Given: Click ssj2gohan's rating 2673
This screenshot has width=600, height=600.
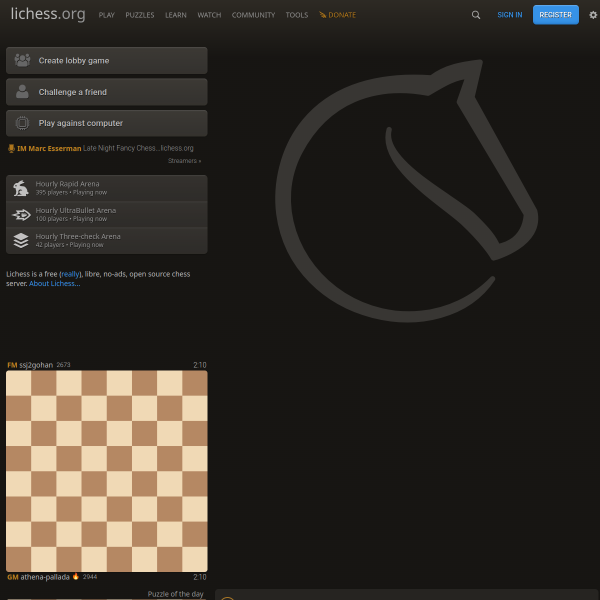Looking at the screenshot, I should pyautogui.click(x=64, y=365).
